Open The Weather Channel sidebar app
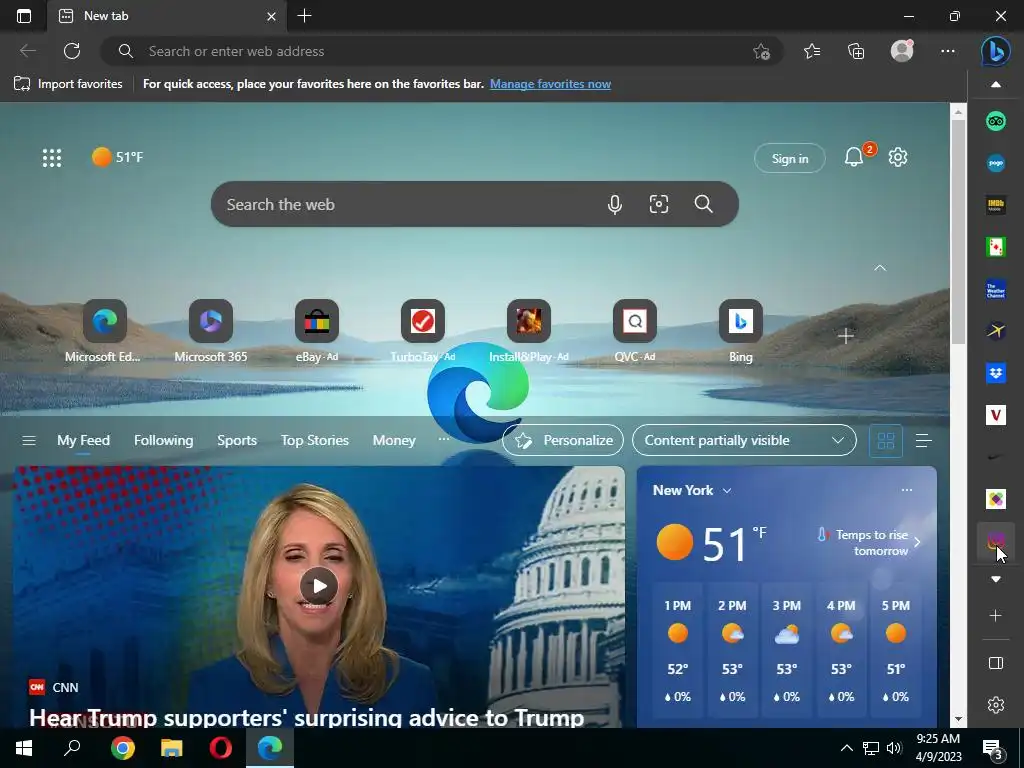This screenshot has width=1024, height=768. 995,289
